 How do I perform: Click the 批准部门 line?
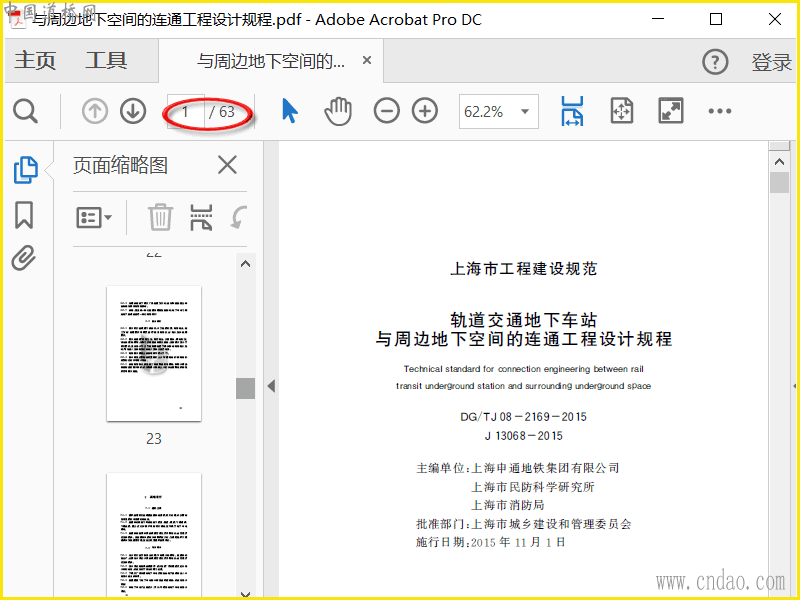click(523, 524)
